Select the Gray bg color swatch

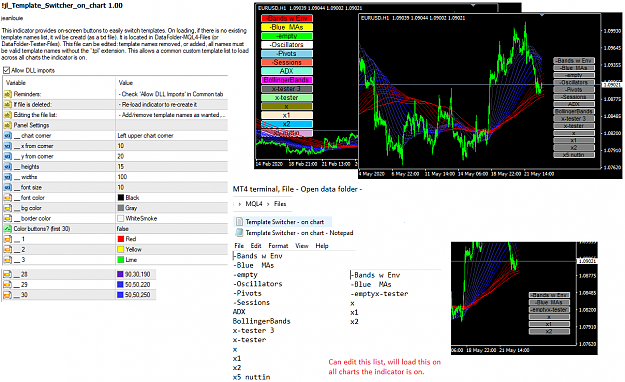(121, 208)
